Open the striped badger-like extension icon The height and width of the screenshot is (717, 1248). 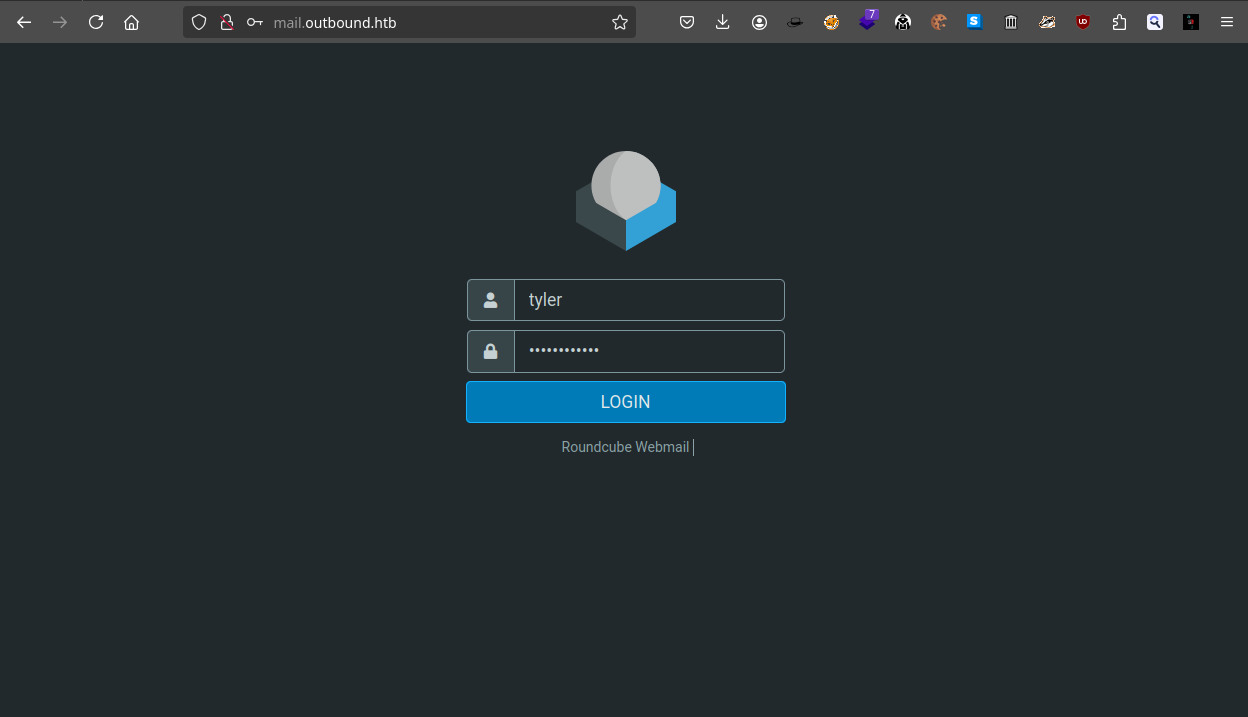tap(1047, 22)
